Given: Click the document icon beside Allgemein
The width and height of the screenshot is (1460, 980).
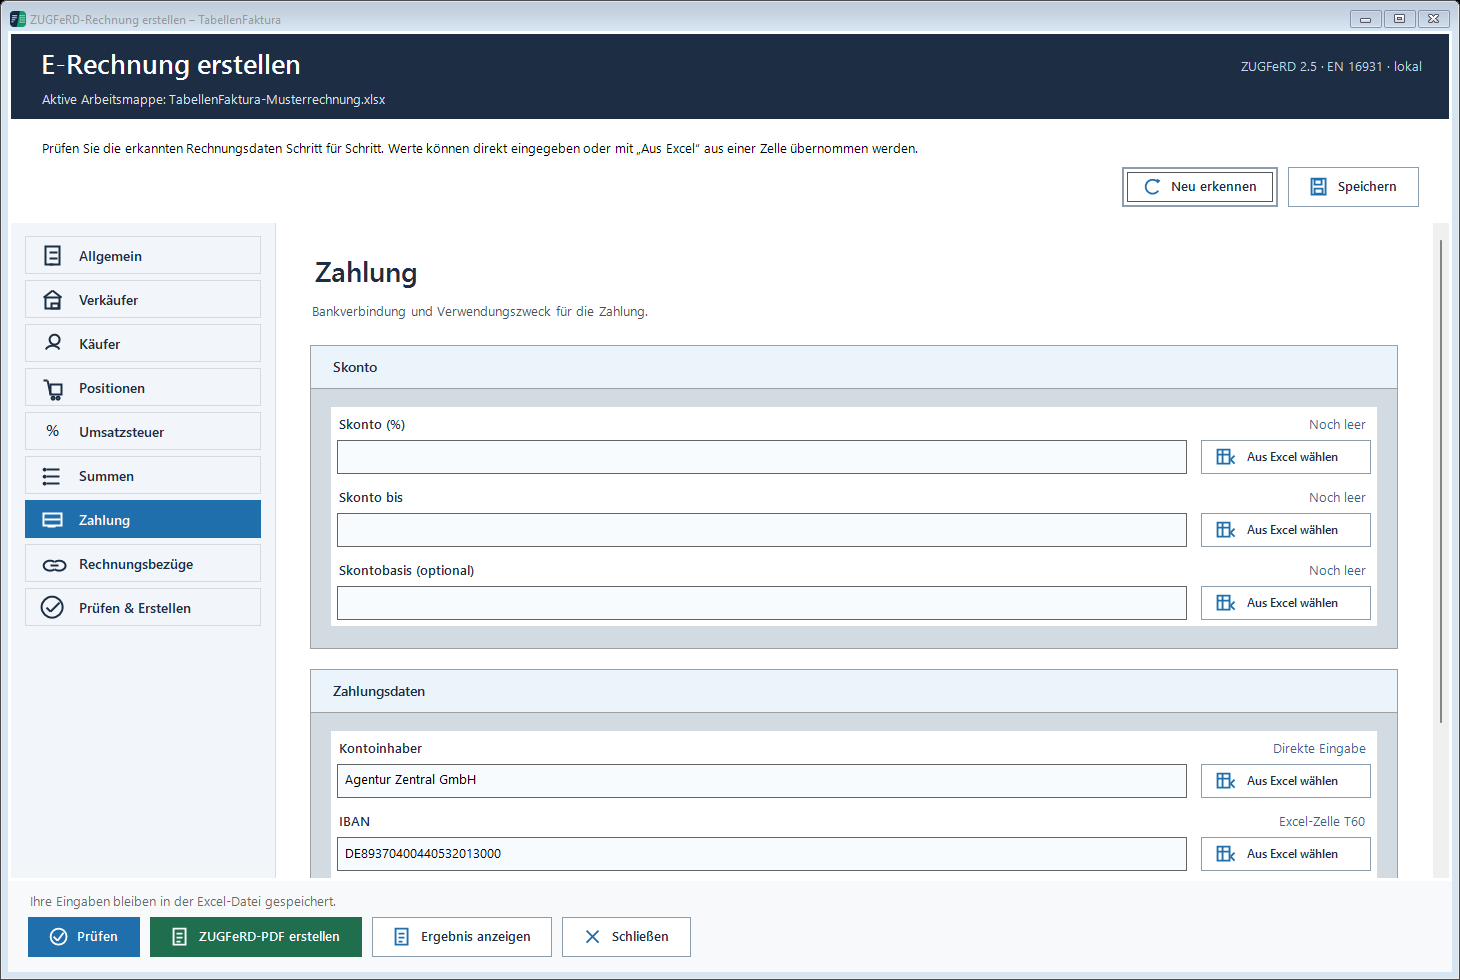Looking at the screenshot, I should (53, 256).
